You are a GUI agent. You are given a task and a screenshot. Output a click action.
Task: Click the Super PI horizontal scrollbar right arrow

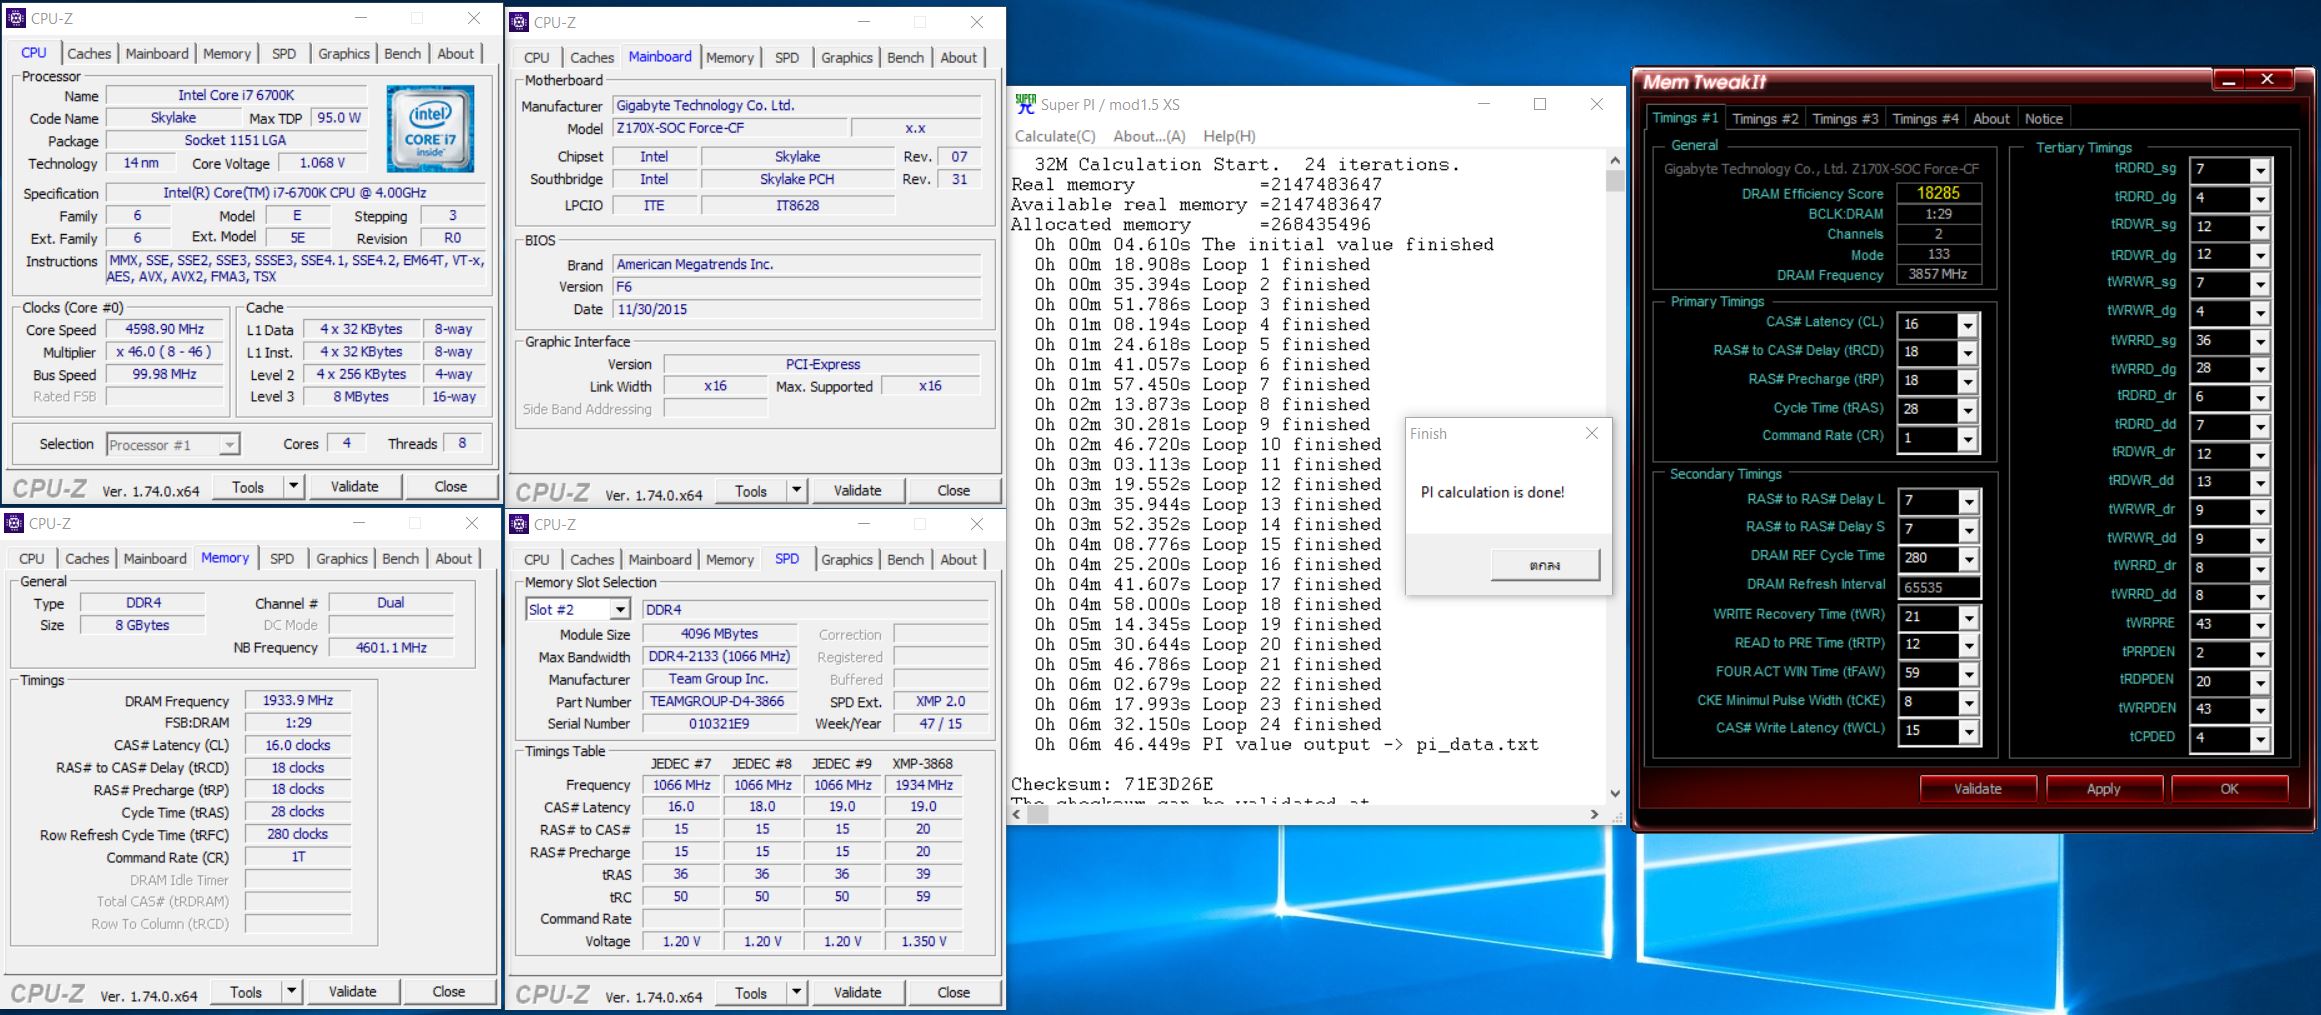[x=1594, y=815]
